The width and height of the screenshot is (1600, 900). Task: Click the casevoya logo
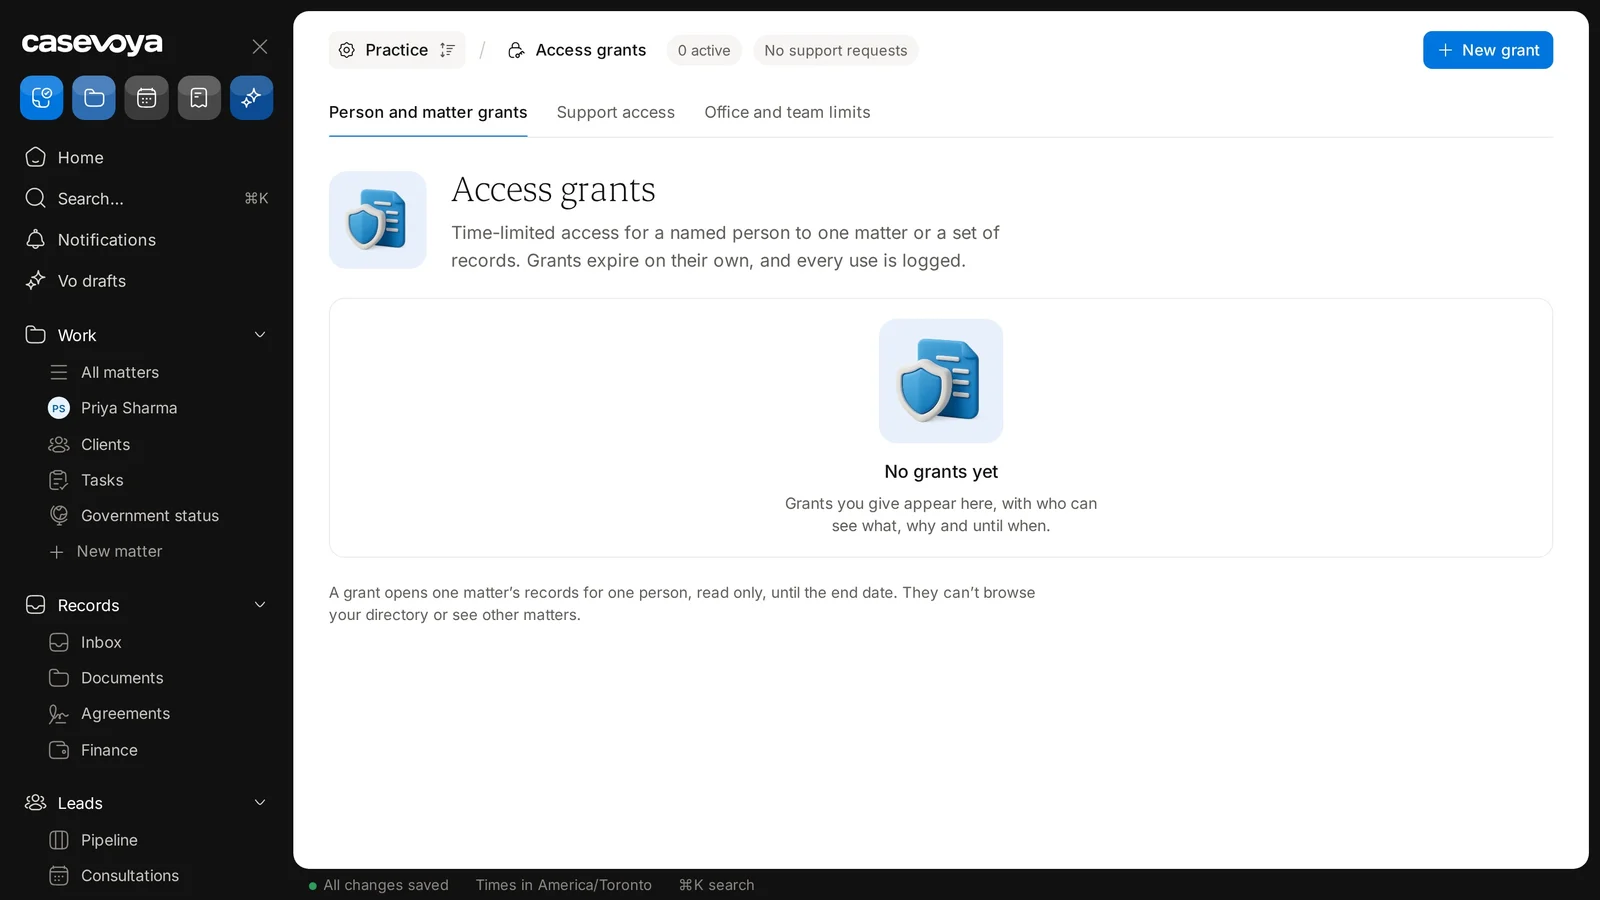[x=92, y=44]
